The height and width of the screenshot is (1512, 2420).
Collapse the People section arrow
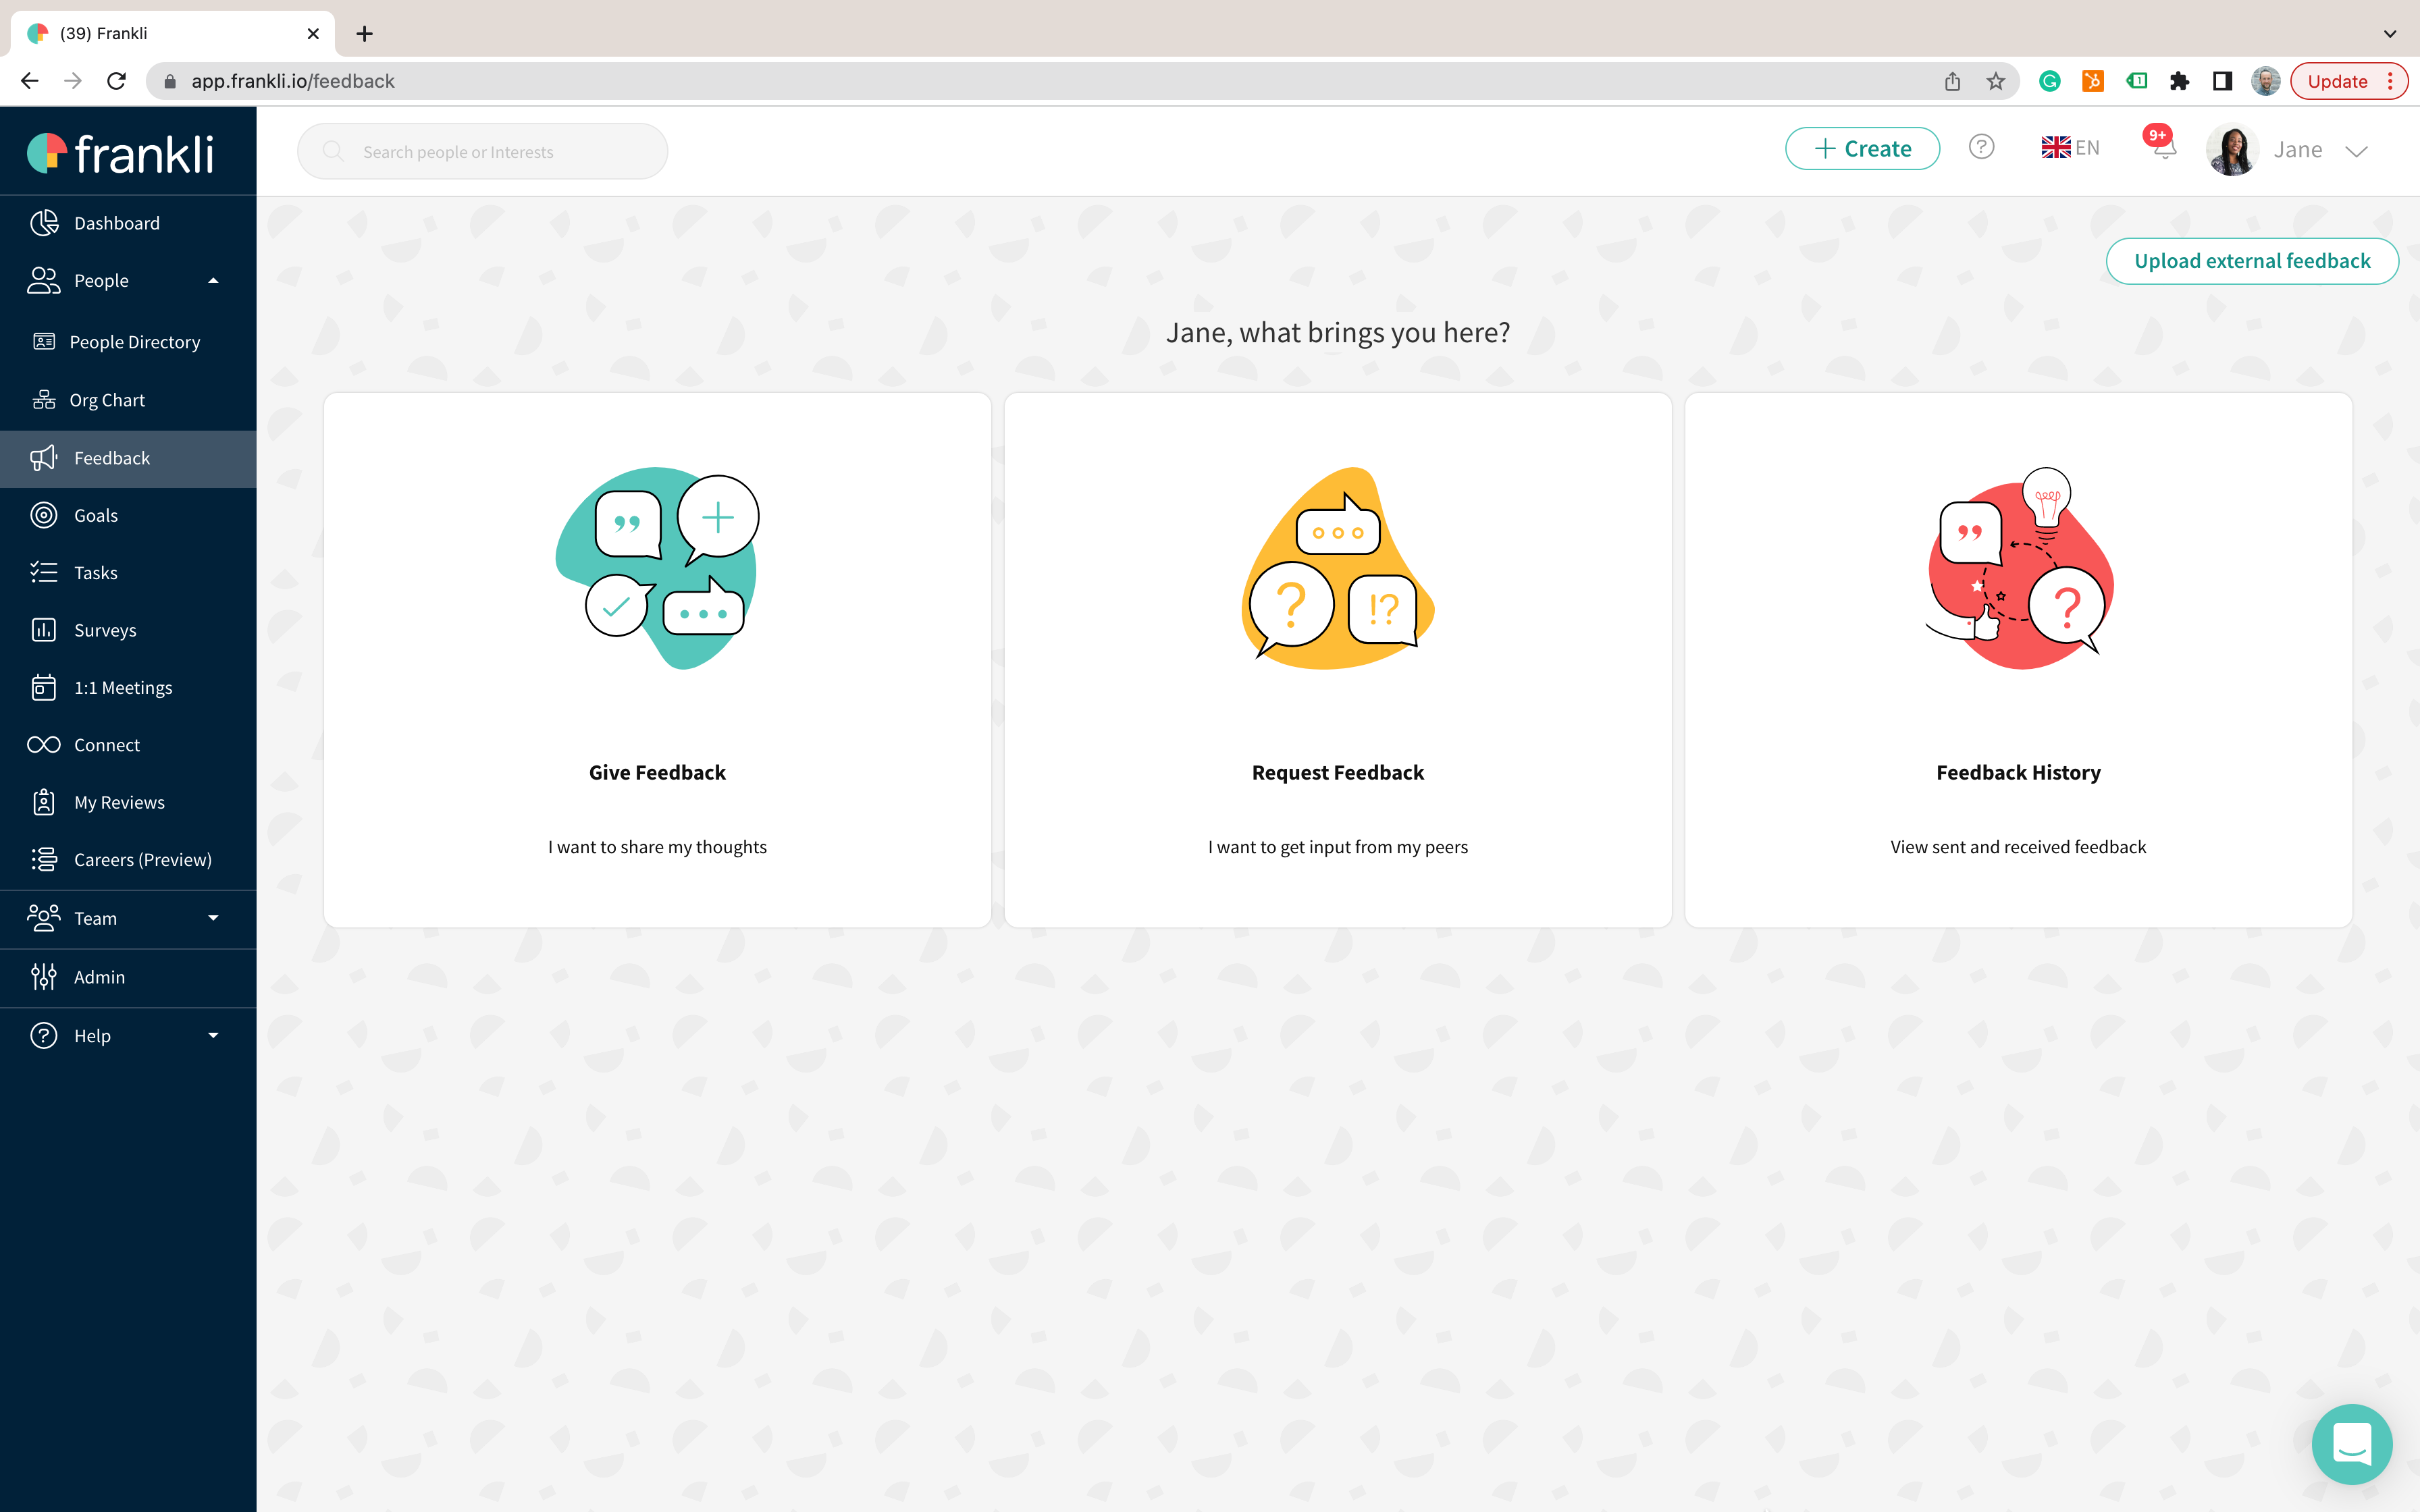[x=213, y=281]
